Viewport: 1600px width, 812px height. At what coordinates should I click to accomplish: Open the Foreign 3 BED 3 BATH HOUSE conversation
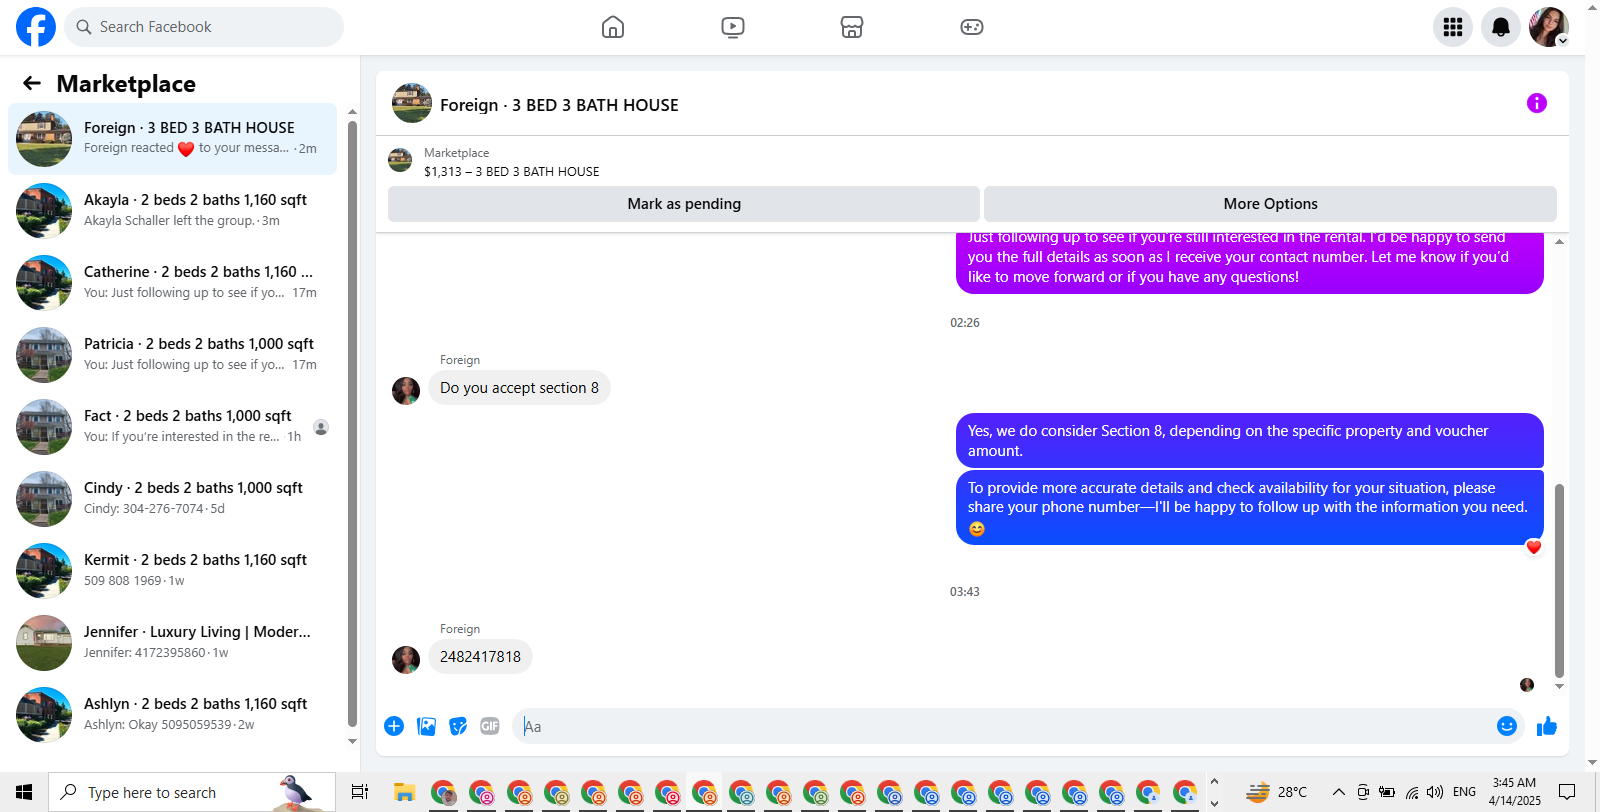pyautogui.click(x=172, y=139)
